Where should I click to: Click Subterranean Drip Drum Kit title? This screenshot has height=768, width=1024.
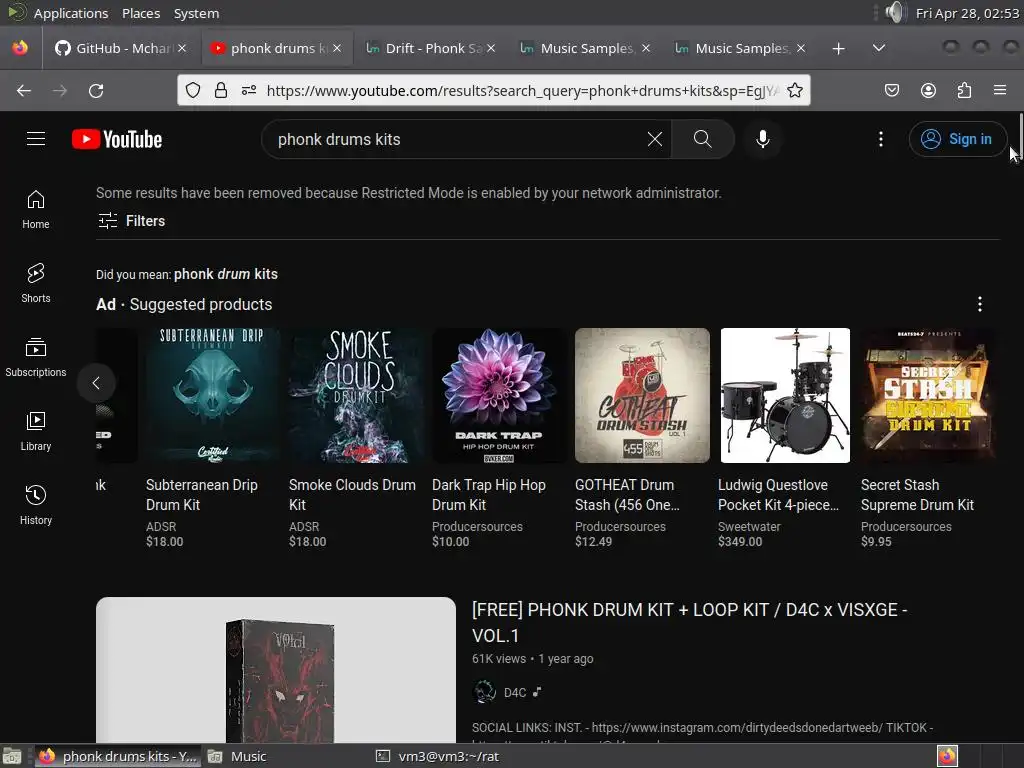click(202, 495)
